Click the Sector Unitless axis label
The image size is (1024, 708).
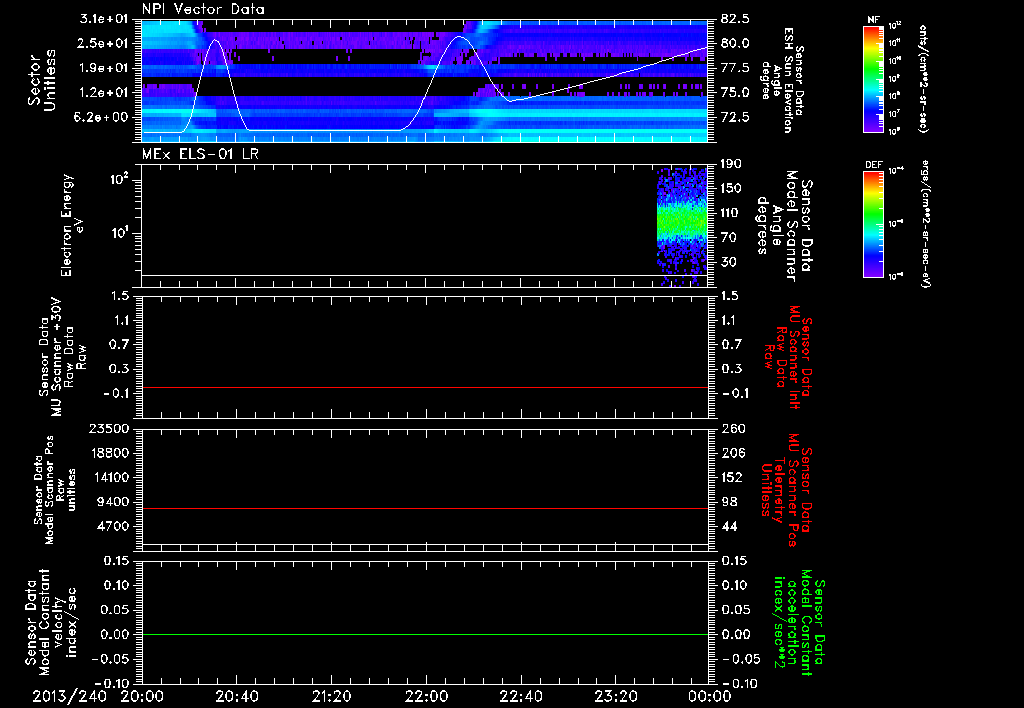(41, 80)
